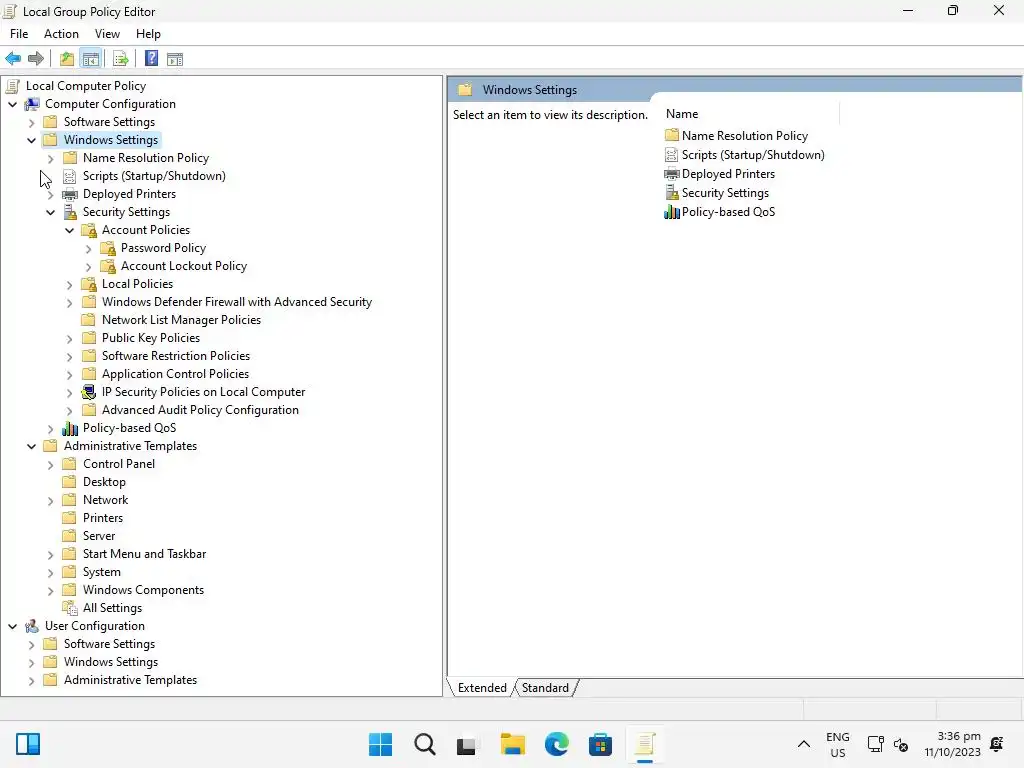Select Application Control Policies
Screen dimensions: 1024x768
pyautogui.click(x=175, y=374)
